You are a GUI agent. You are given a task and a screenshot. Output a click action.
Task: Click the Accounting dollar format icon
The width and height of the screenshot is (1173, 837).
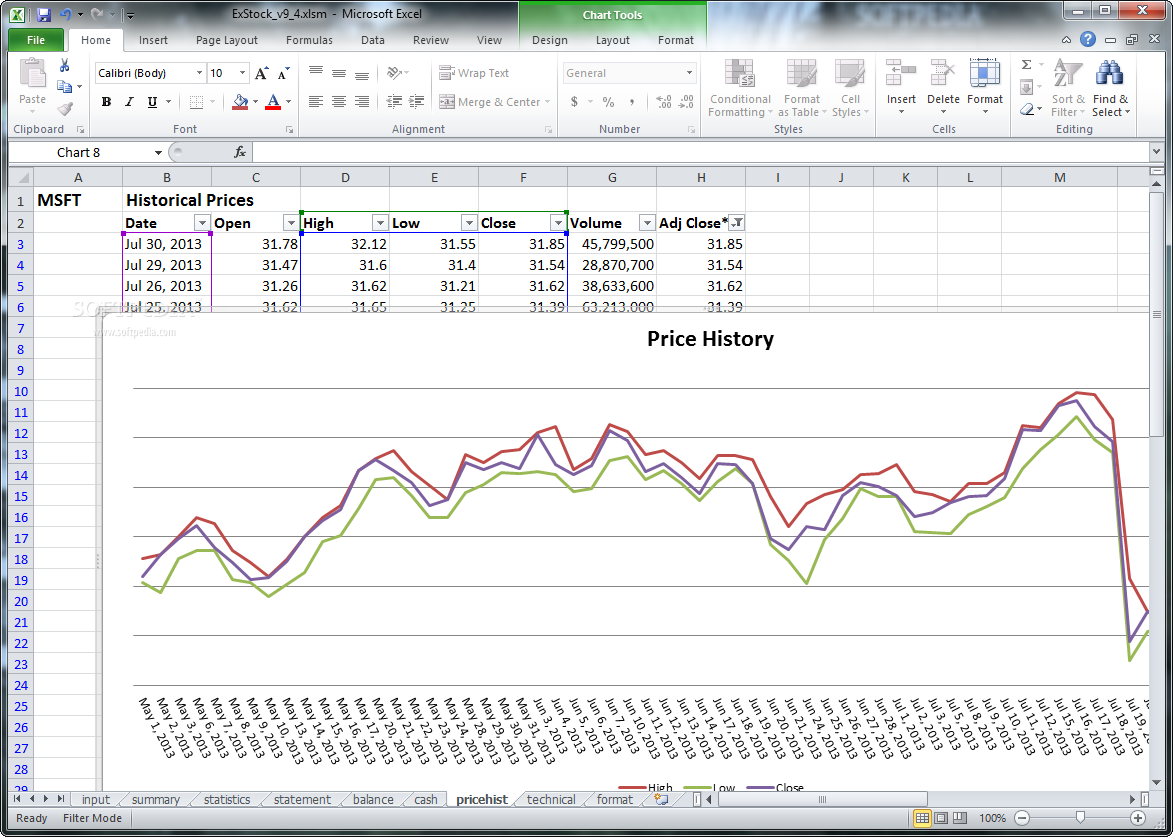574,102
